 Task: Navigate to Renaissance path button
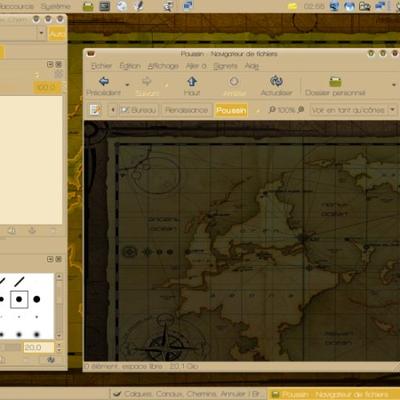[186, 110]
